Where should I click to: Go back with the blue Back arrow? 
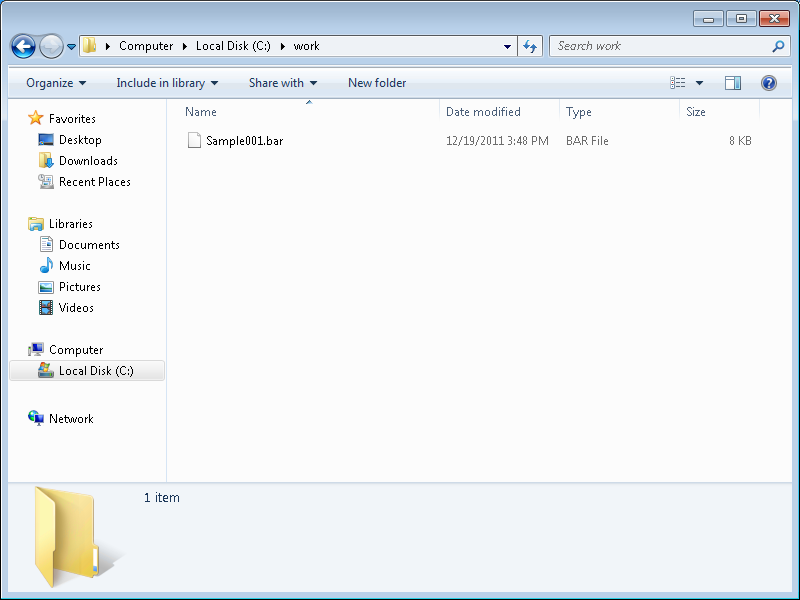[x=23, y=46]
